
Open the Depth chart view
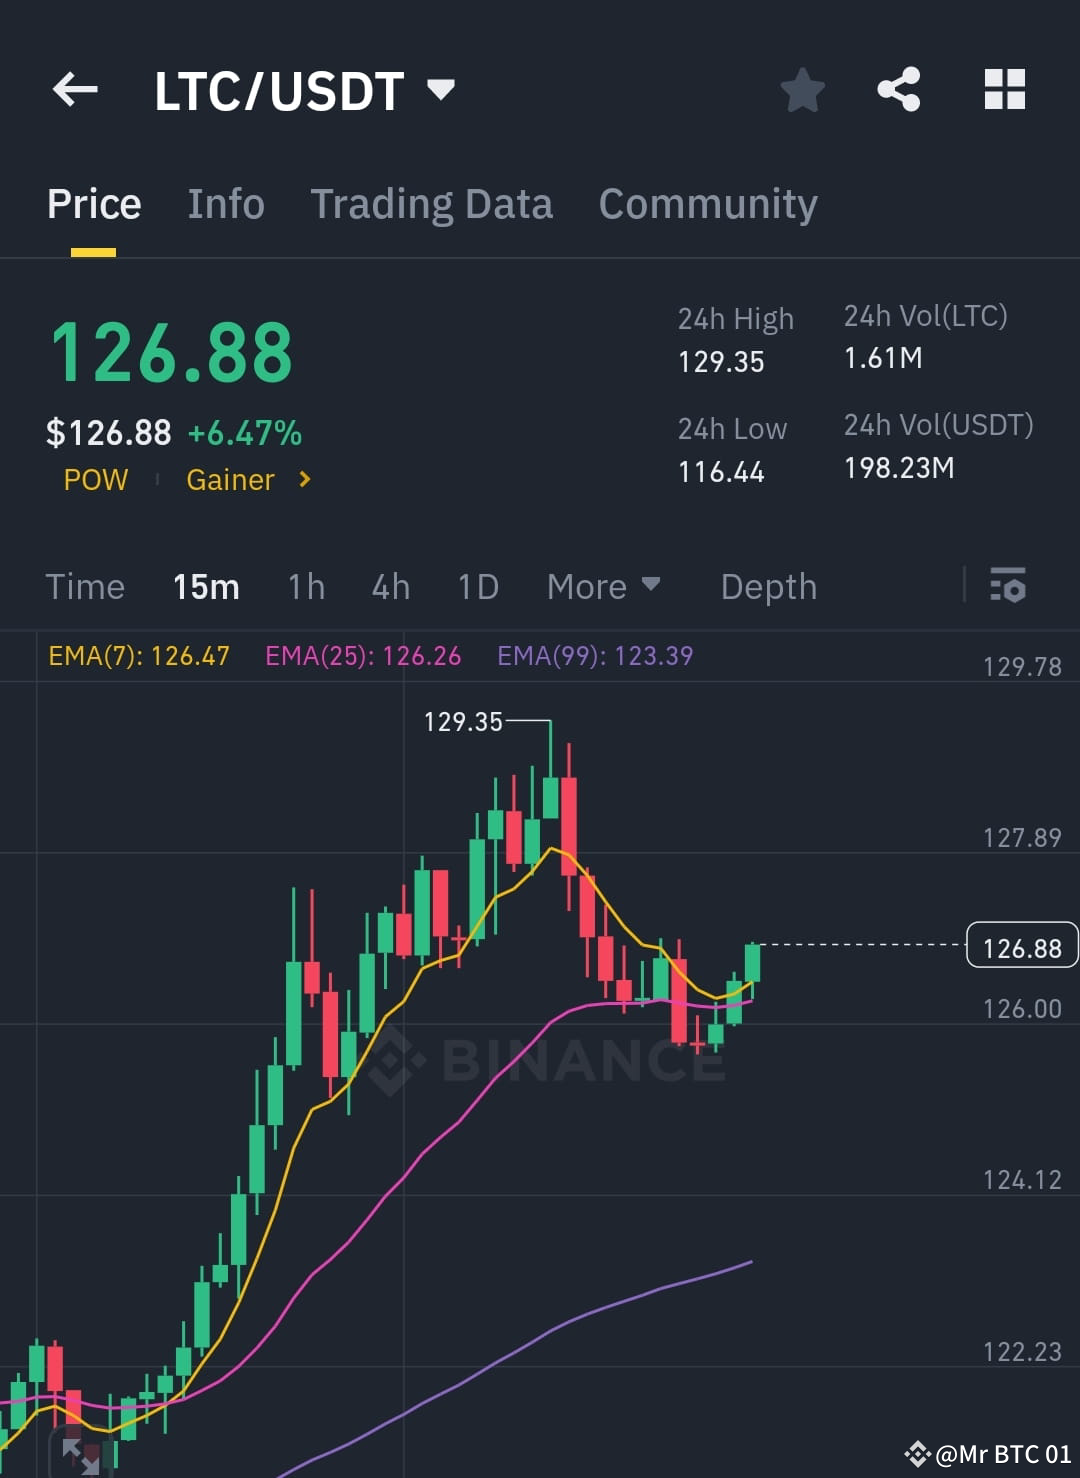point(768,587)
